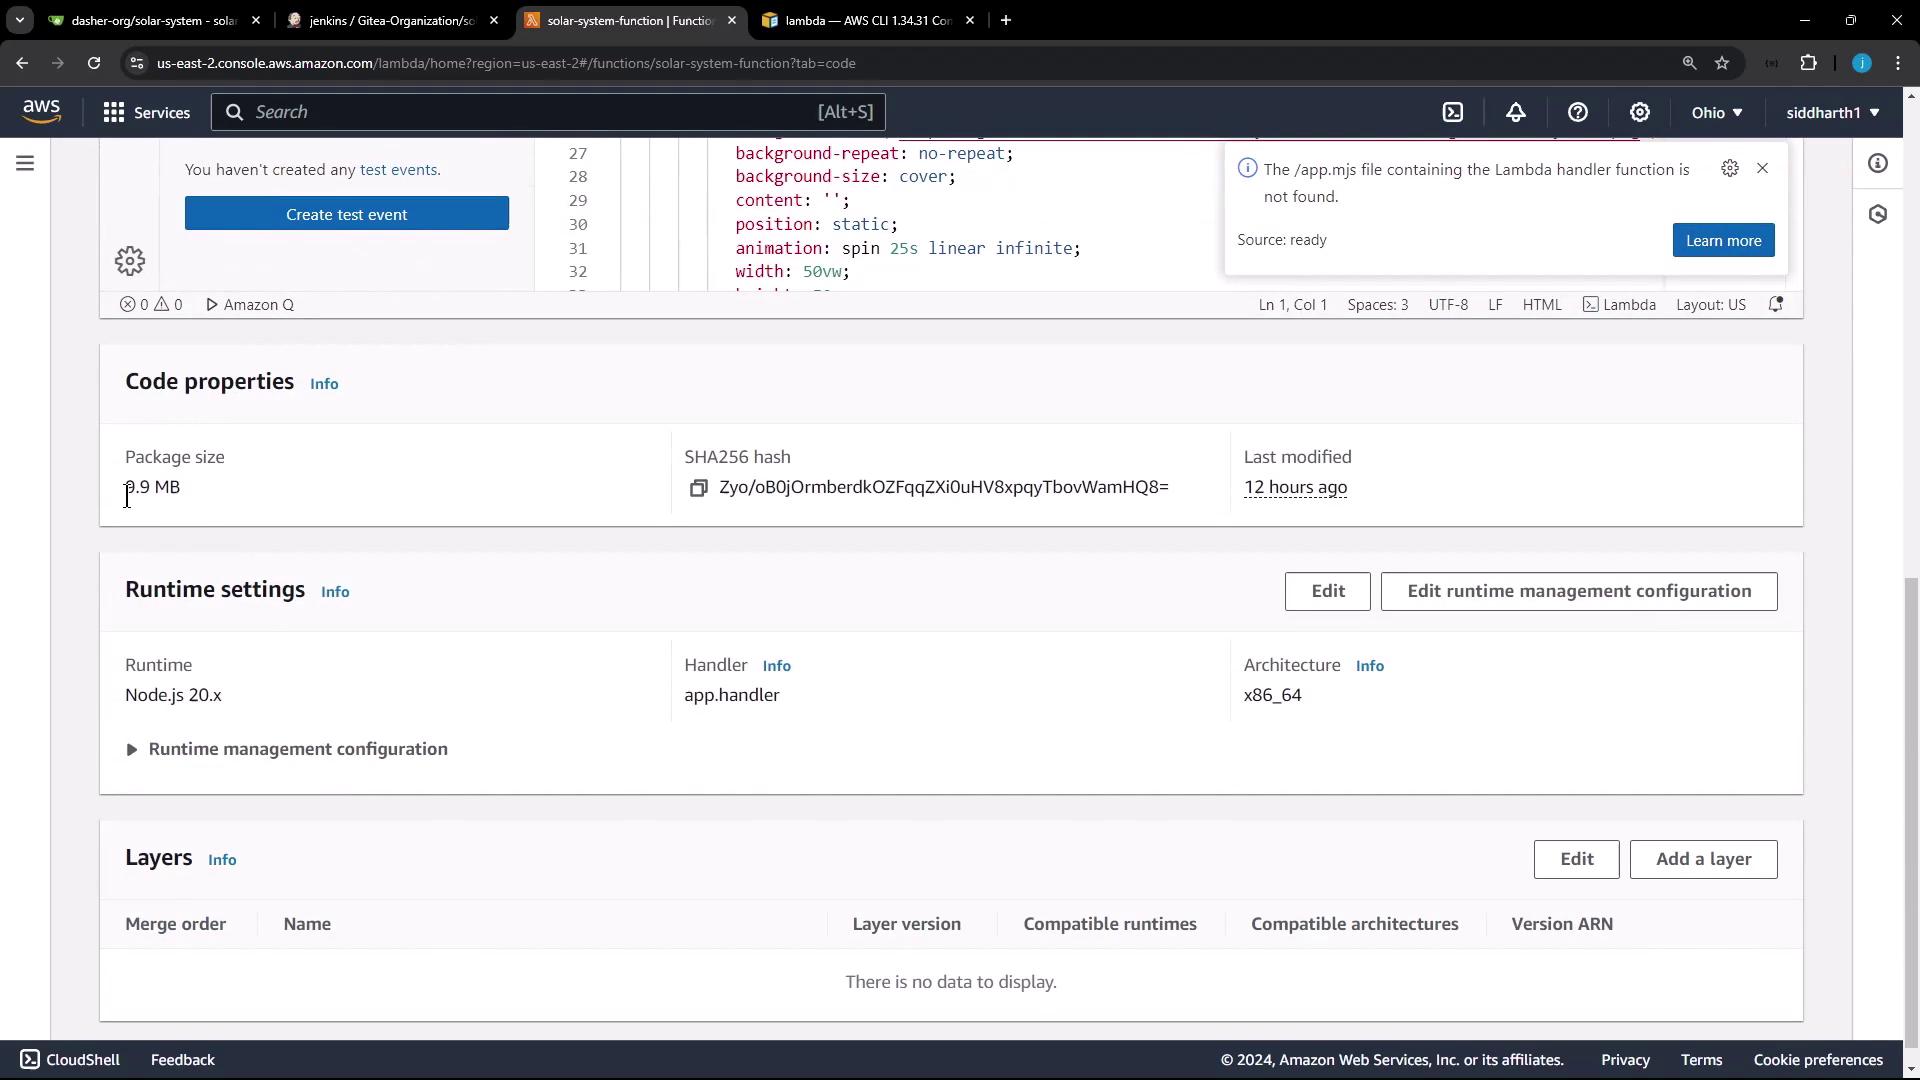Click Edit runtime management configuration button
This screenshot has height=1080, width=1920.
(x=1579, y=591)
